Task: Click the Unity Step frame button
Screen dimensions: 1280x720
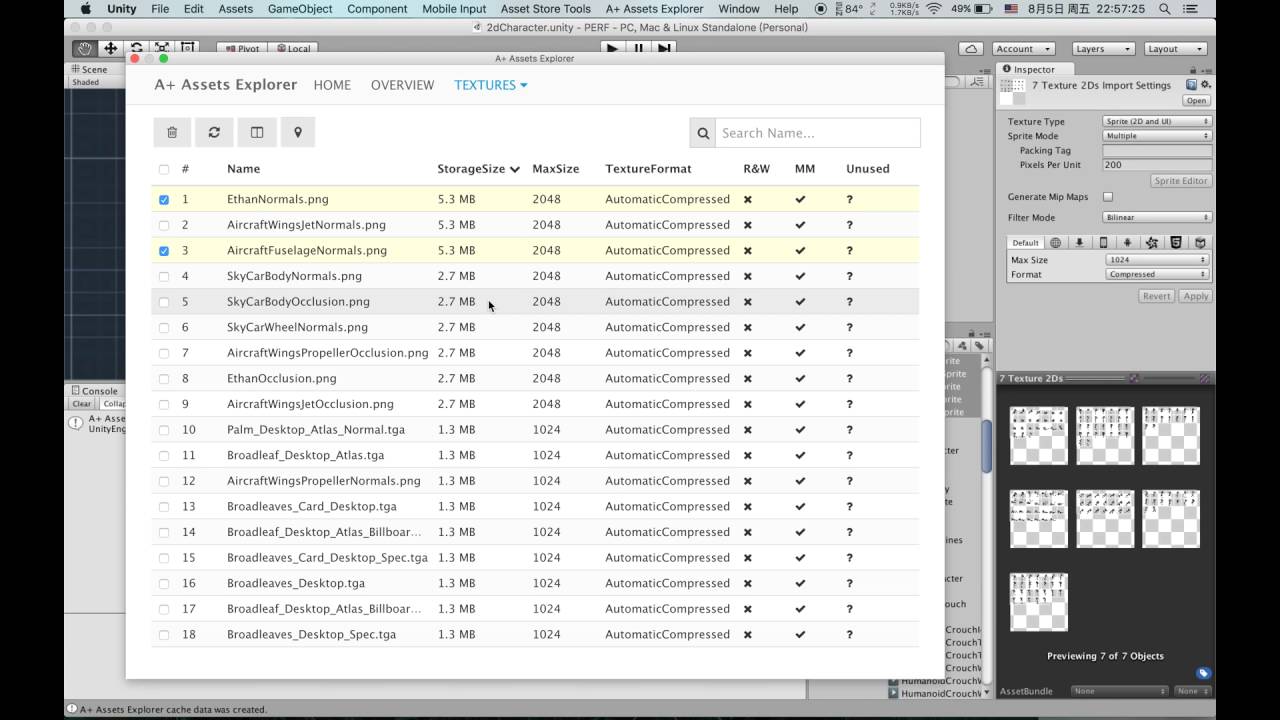Action: [x=664, y=48]
